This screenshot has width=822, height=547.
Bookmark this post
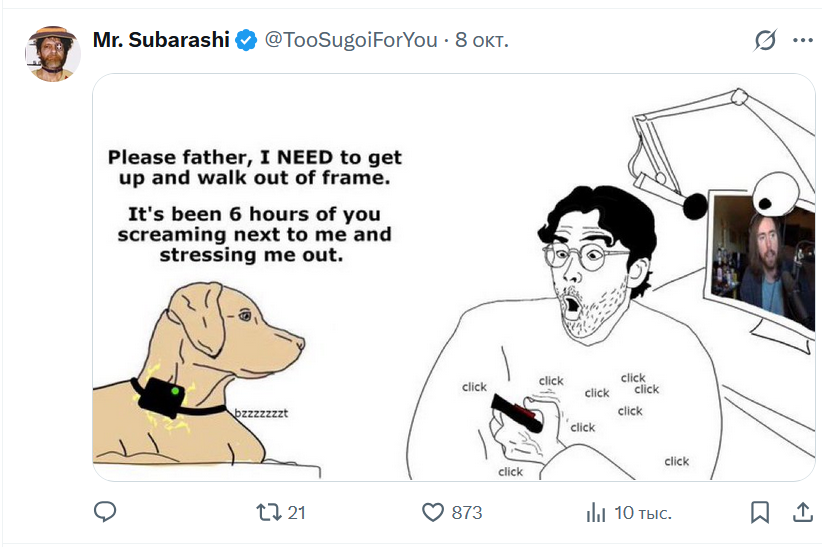click(760, 512)
